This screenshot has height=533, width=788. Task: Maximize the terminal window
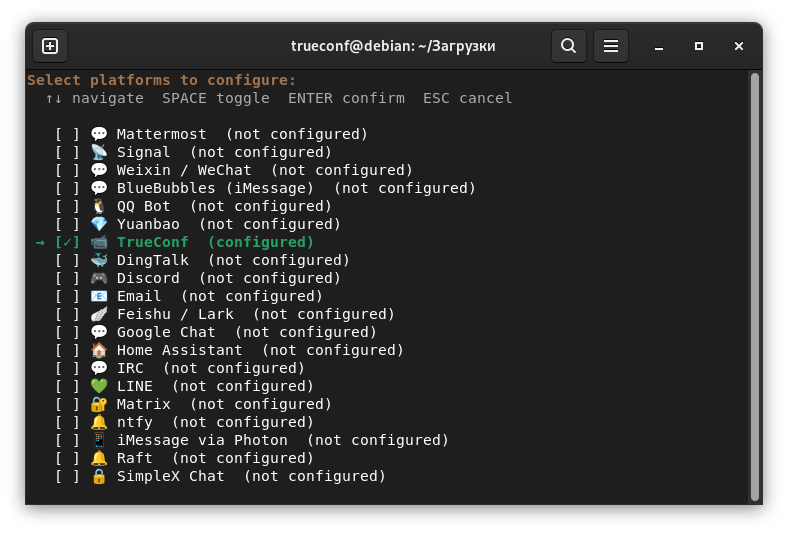click(x=699, y=46)
